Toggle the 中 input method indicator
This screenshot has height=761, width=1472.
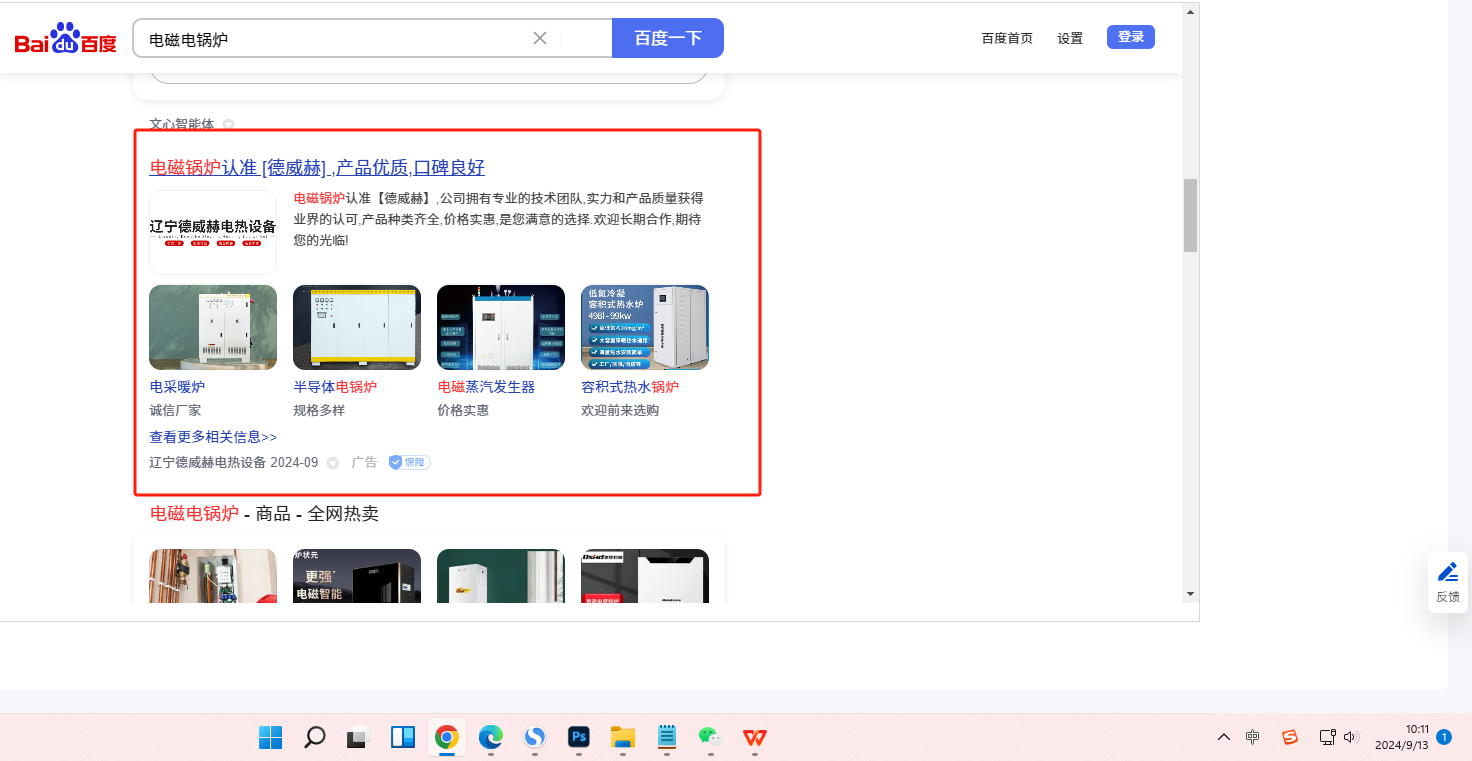coord(1253,738)
